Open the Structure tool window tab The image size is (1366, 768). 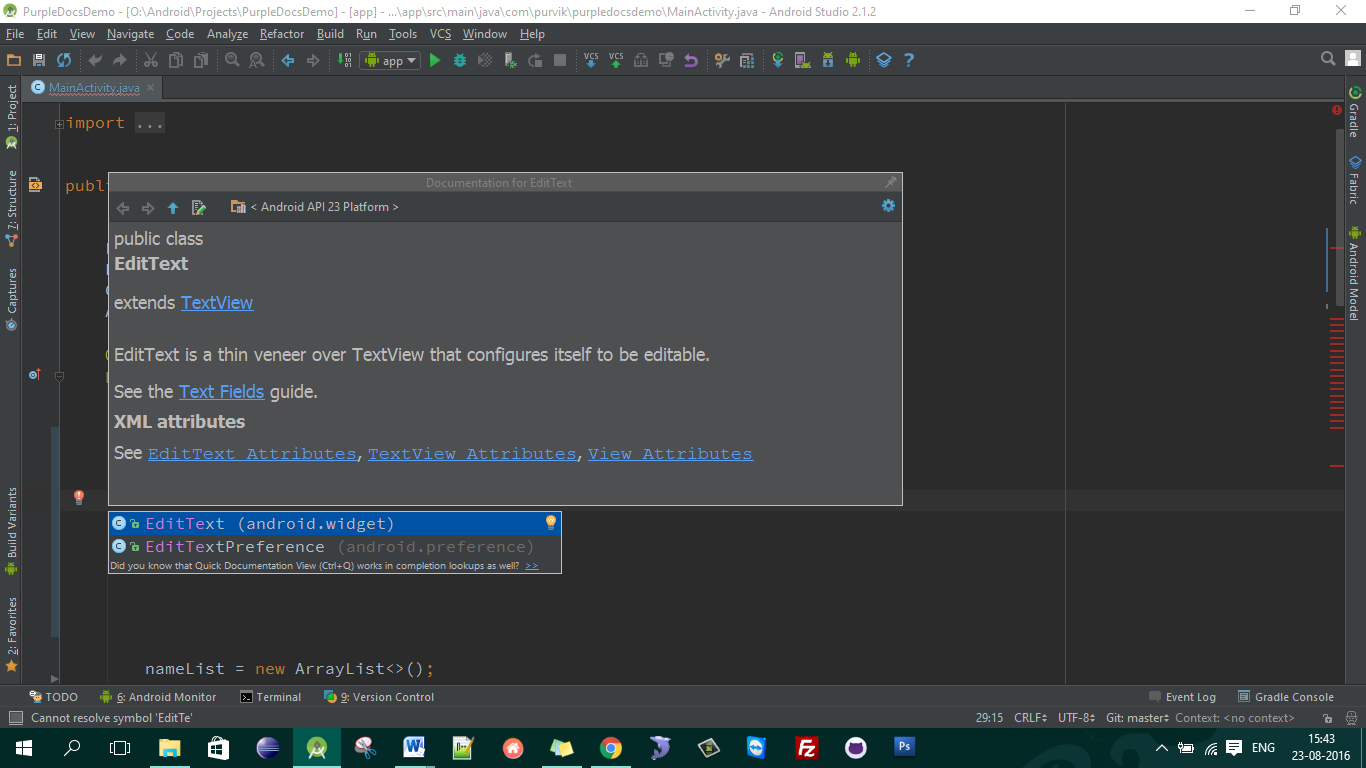pyautogui.click(x=12, y=207)
